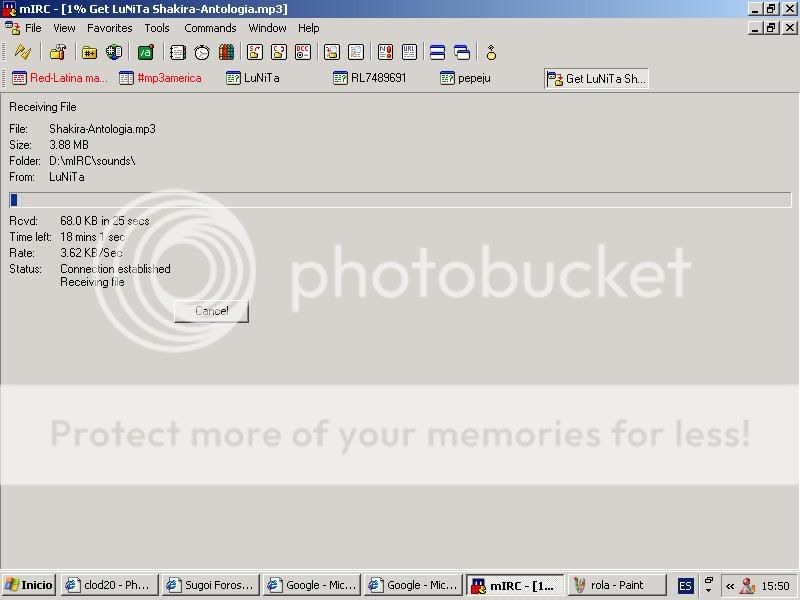Click the DCC Send file icon
This screenshot has width=800, height=600.
pos(255,52)
